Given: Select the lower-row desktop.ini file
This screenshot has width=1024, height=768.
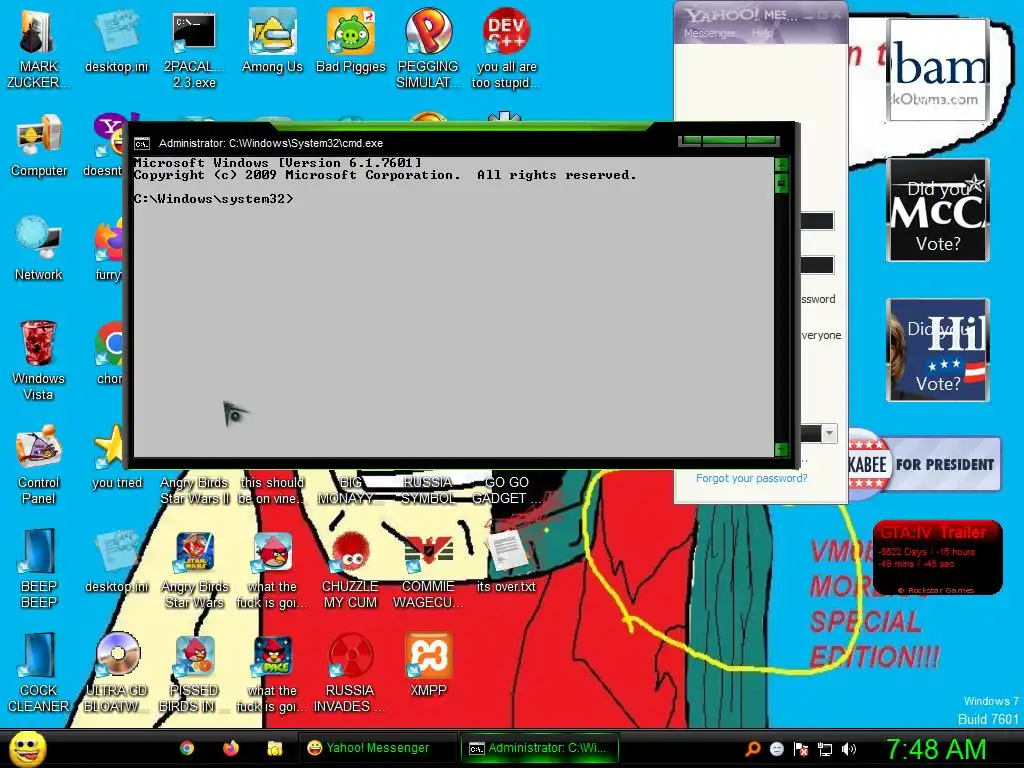Looking at the screenshot, I should (116, 562).
